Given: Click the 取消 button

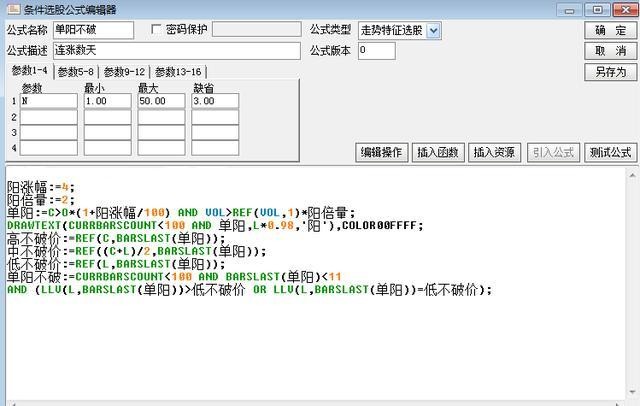Looking at the screenshot, I should pyautogui.click(x=611, y=51).
